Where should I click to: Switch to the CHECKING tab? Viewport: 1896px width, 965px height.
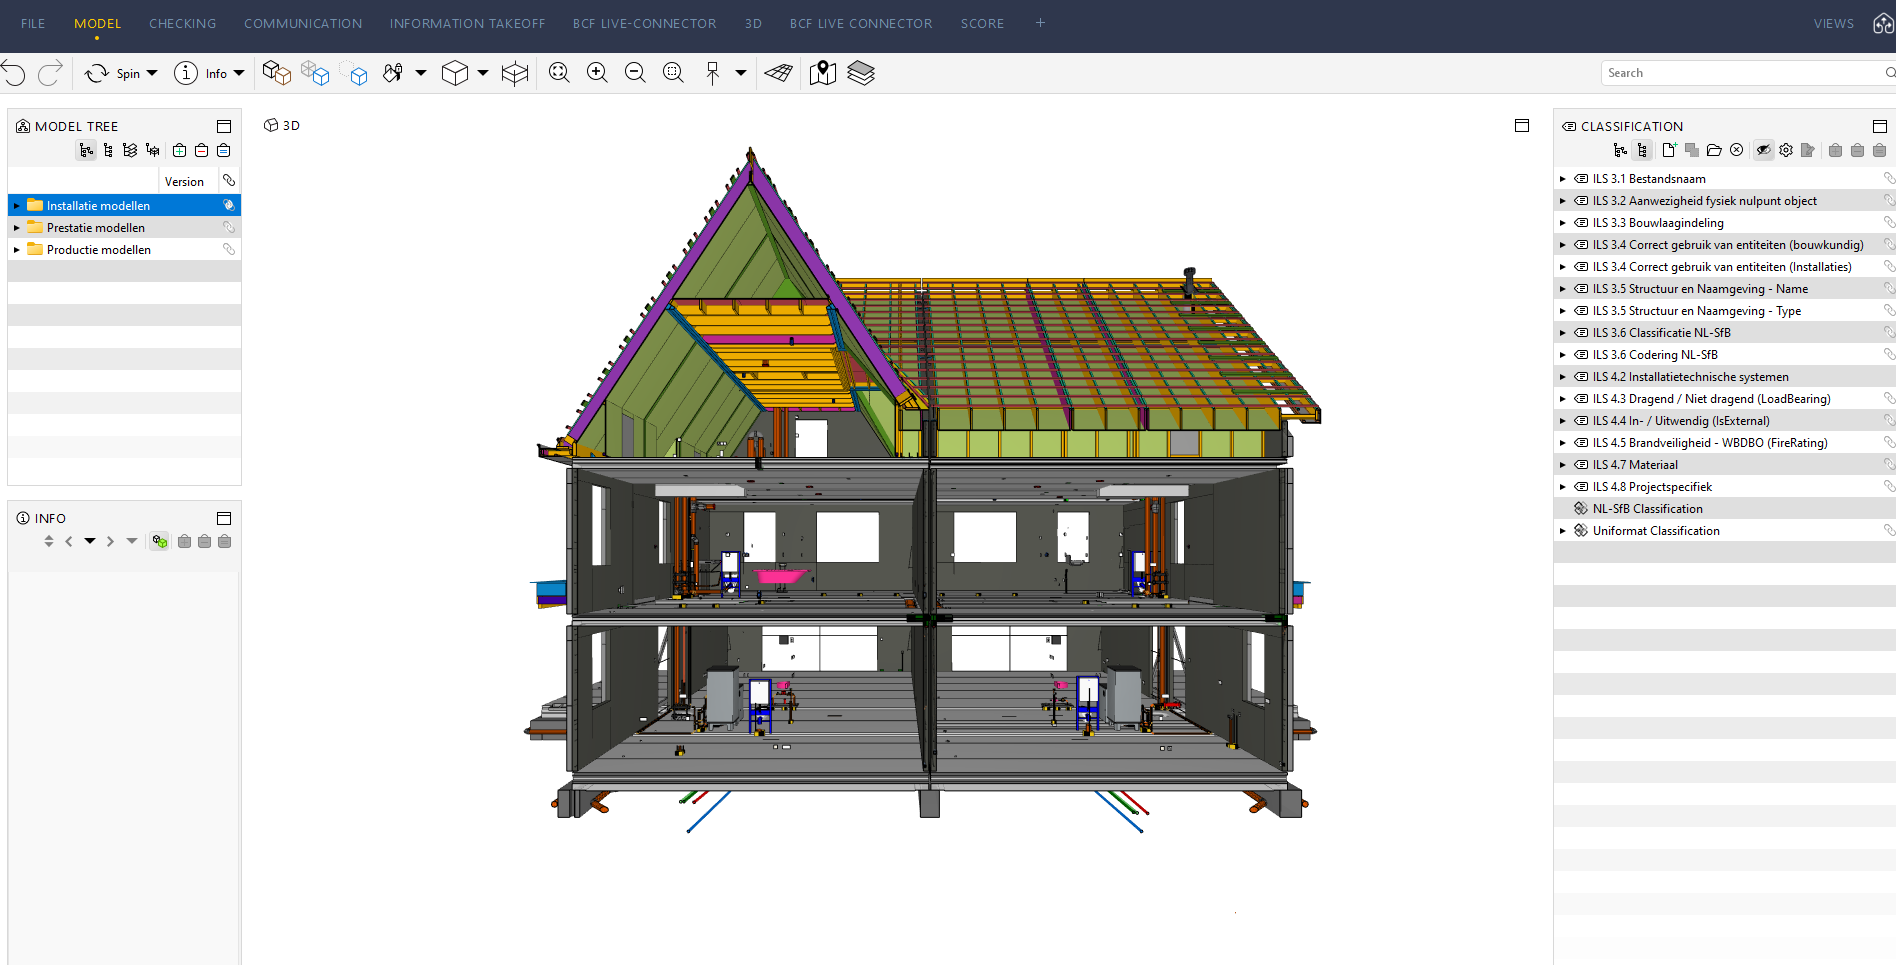tap(182, 23)
